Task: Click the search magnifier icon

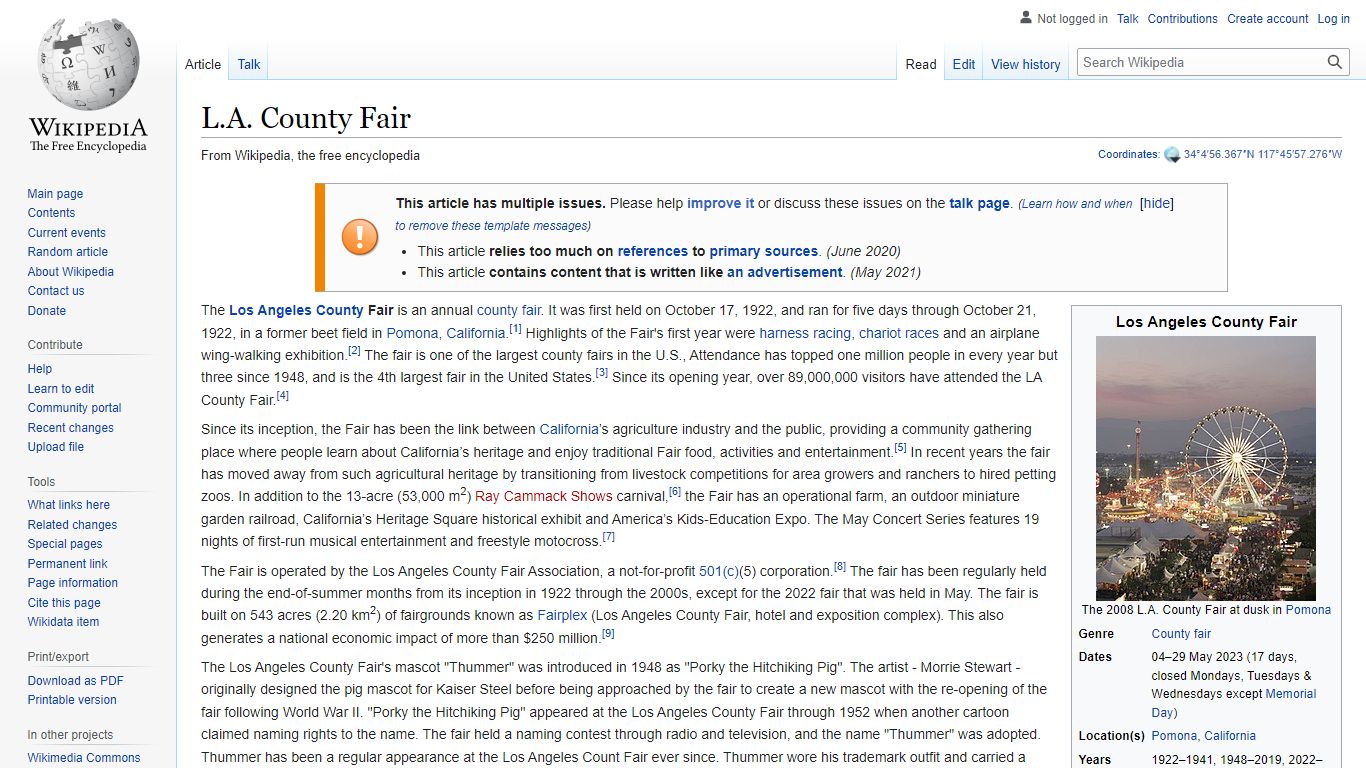Action: click(1335, 62)
